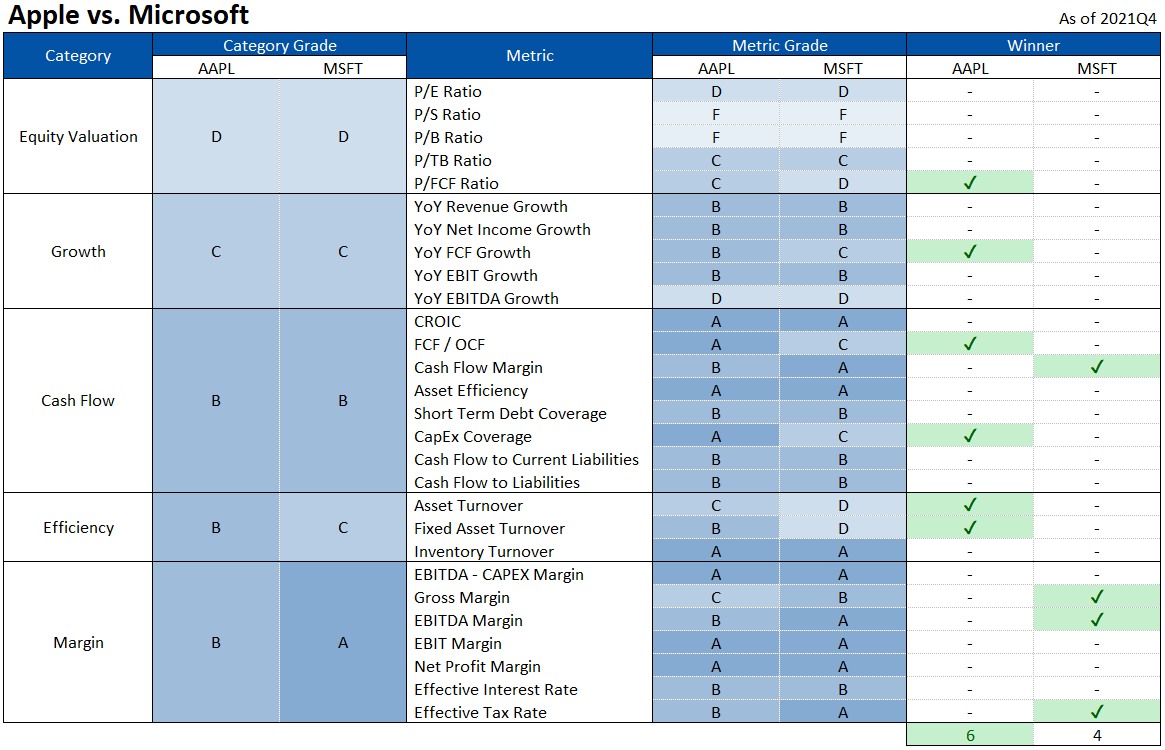
Task: Click AAPL winner checkmark for YoY FCF Growth
Action: click(x=970, y=251)
